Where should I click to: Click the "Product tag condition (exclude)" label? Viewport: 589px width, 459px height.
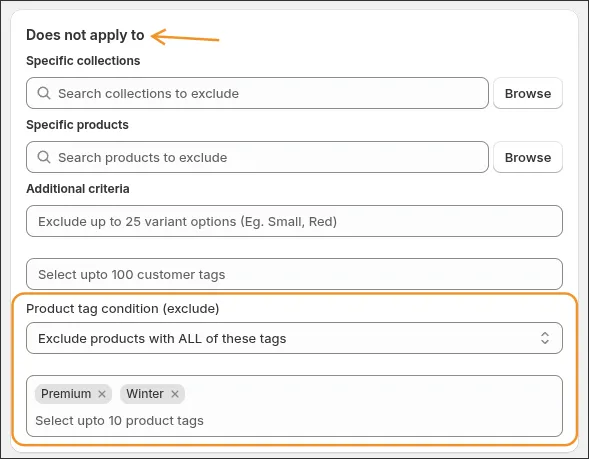coord(123,308)
